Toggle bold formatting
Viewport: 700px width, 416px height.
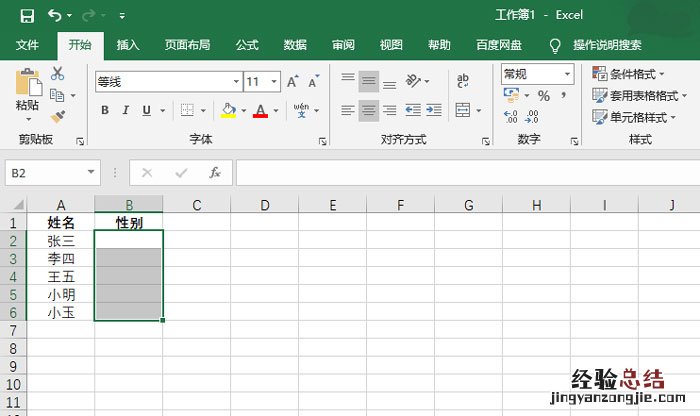[105, 110]
